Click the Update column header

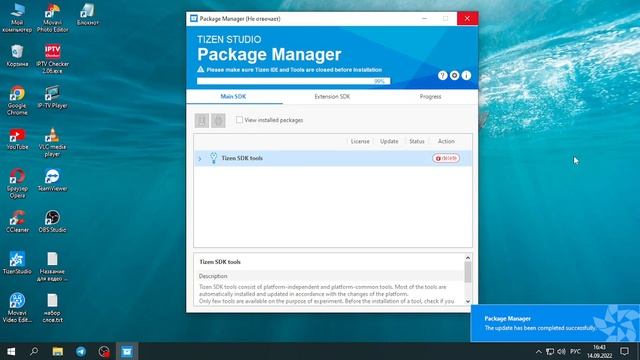[389, 141]
